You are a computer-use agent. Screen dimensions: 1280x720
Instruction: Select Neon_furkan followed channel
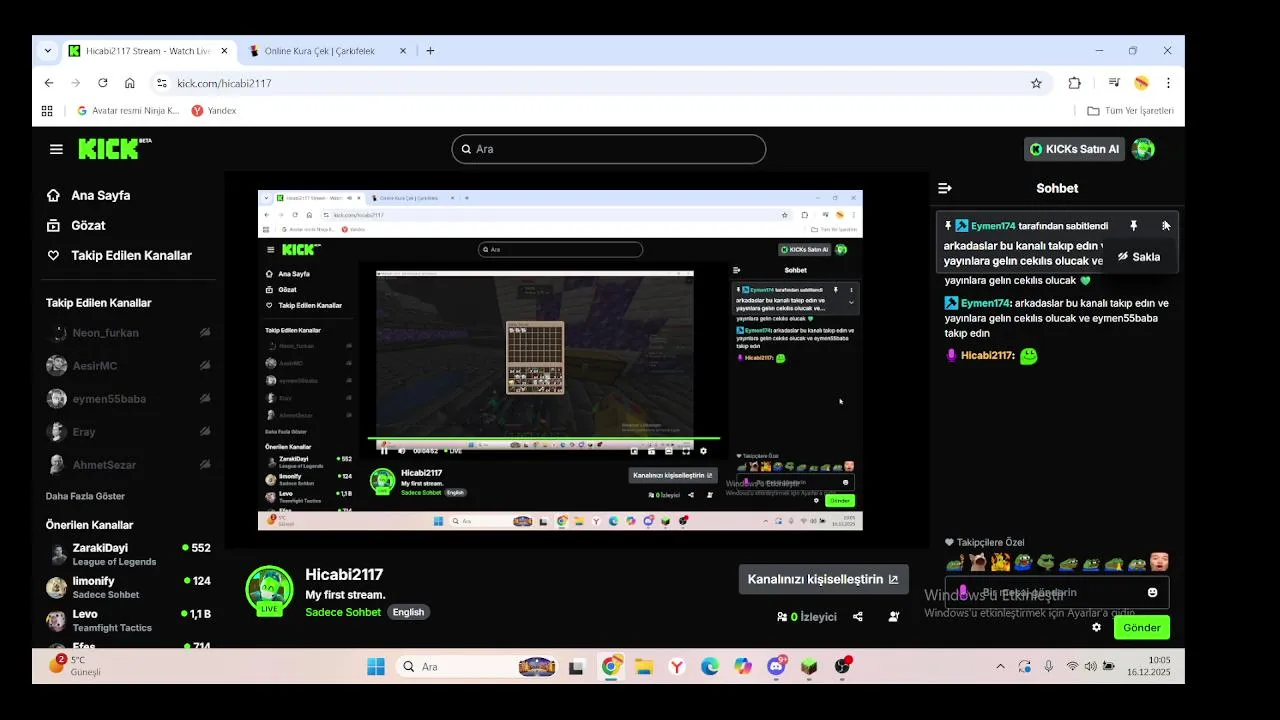coord(105,333)
